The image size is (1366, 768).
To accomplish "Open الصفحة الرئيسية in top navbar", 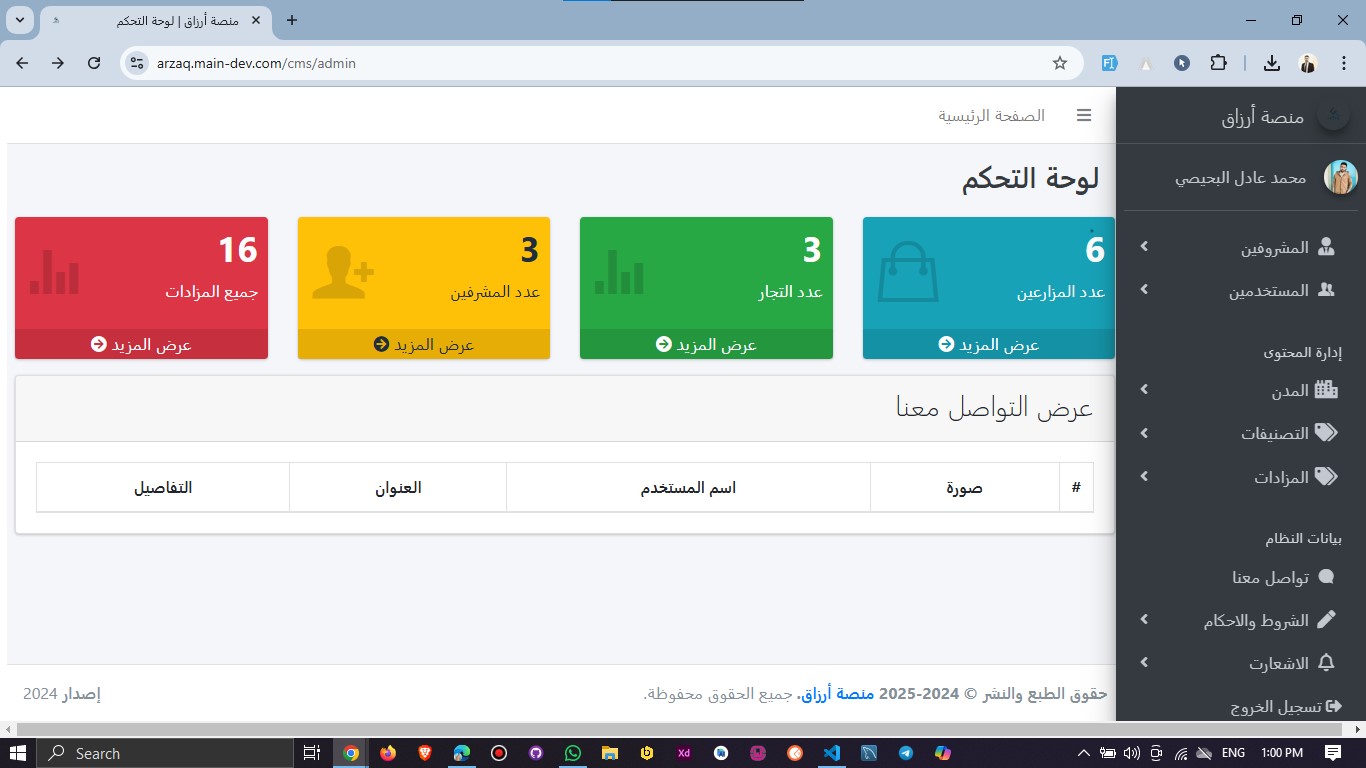I will 991,116.
